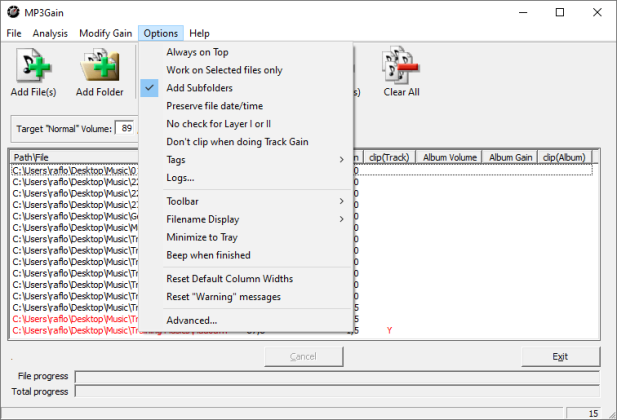Image resolution: width=617 pixels, height=420 pixels.
Task: Enable Beep when finished option
Action: (246, 255)
